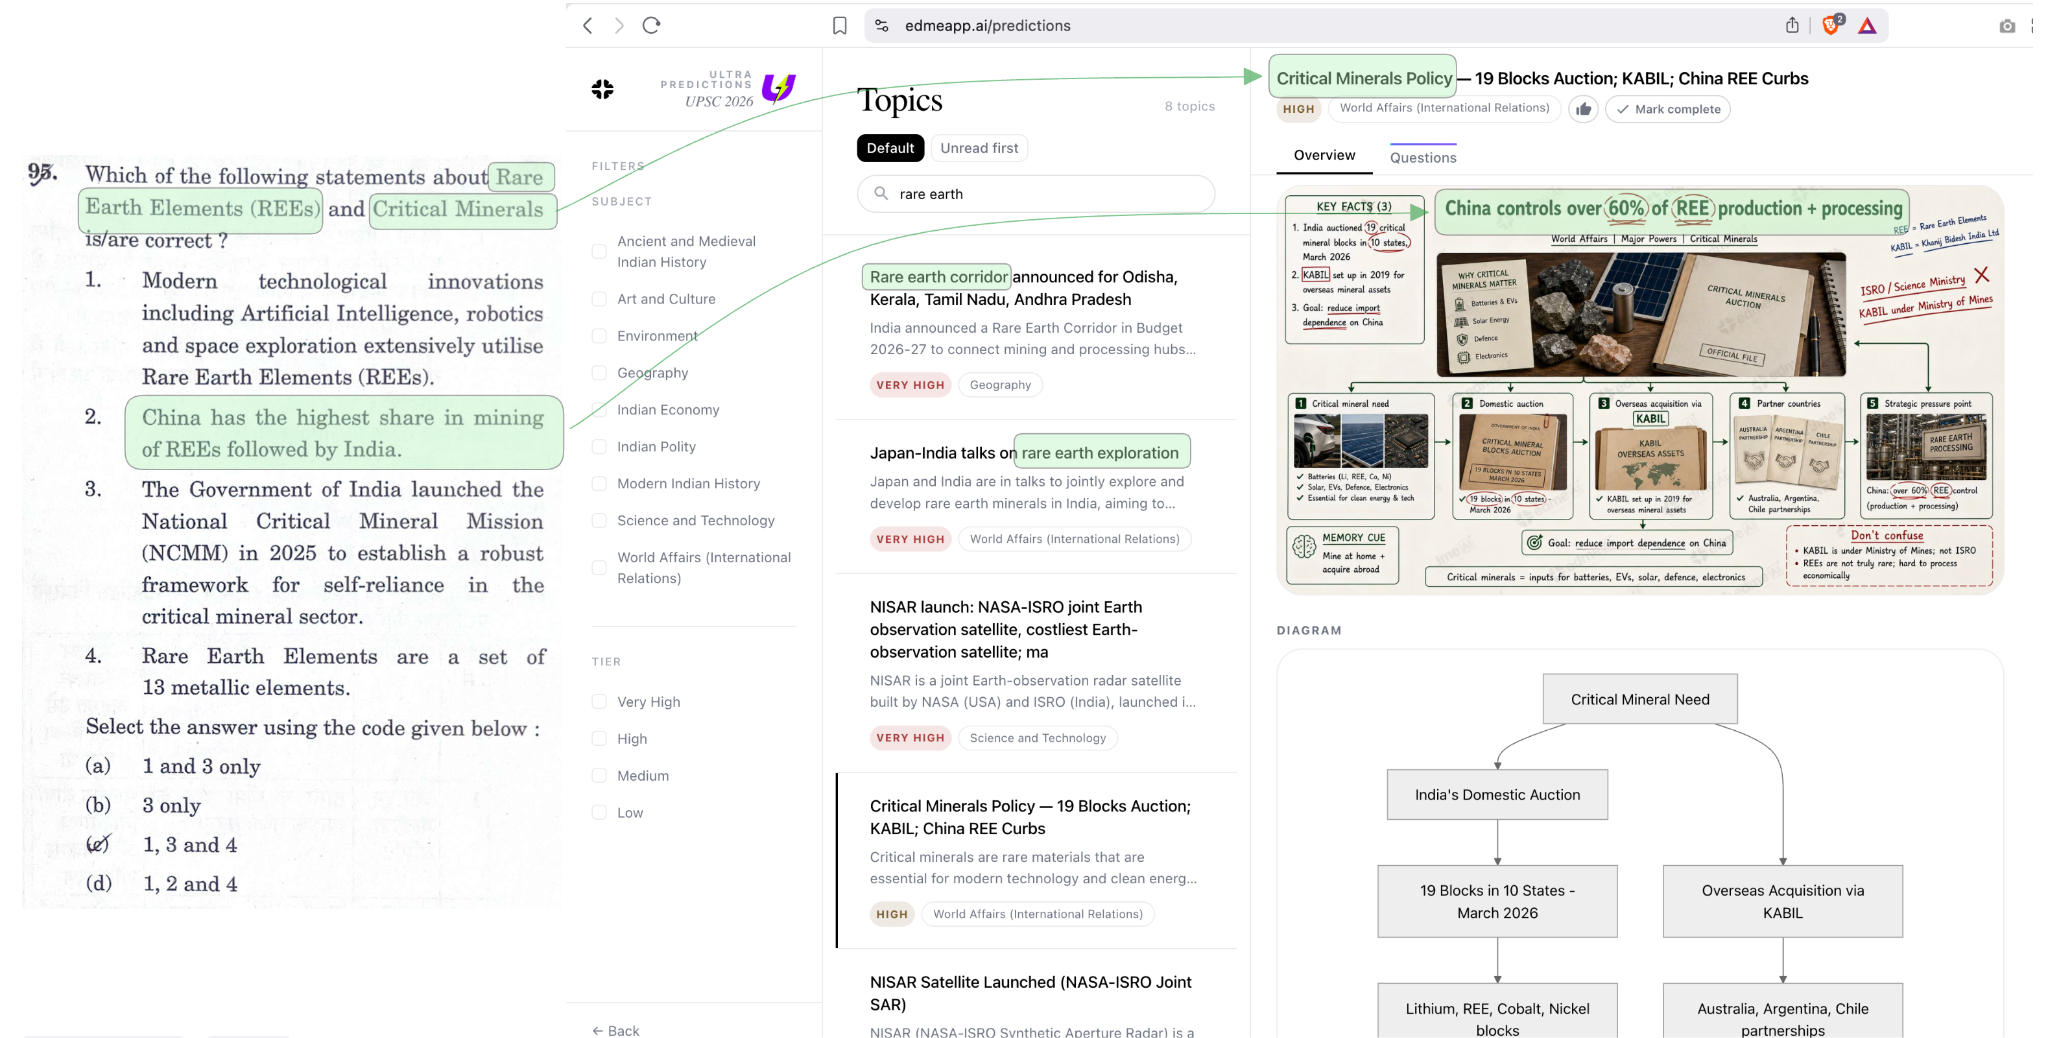Click the camera icon in browser toolbar
This screenshot has height=1038, width=2048.
pos(2007,26)
